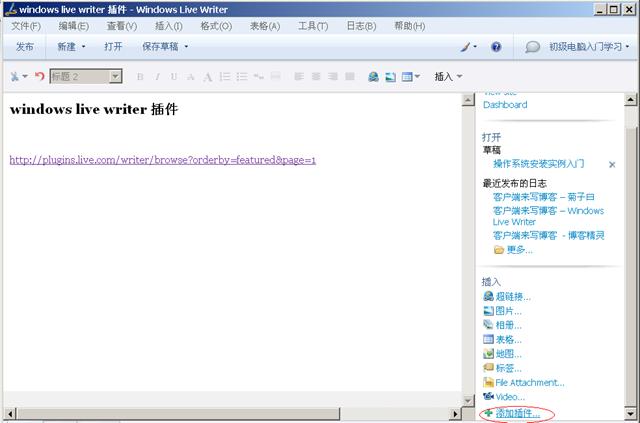Open the paintbrush theme color dropdown
Screen dimensions: 640x423
[468, 47]
